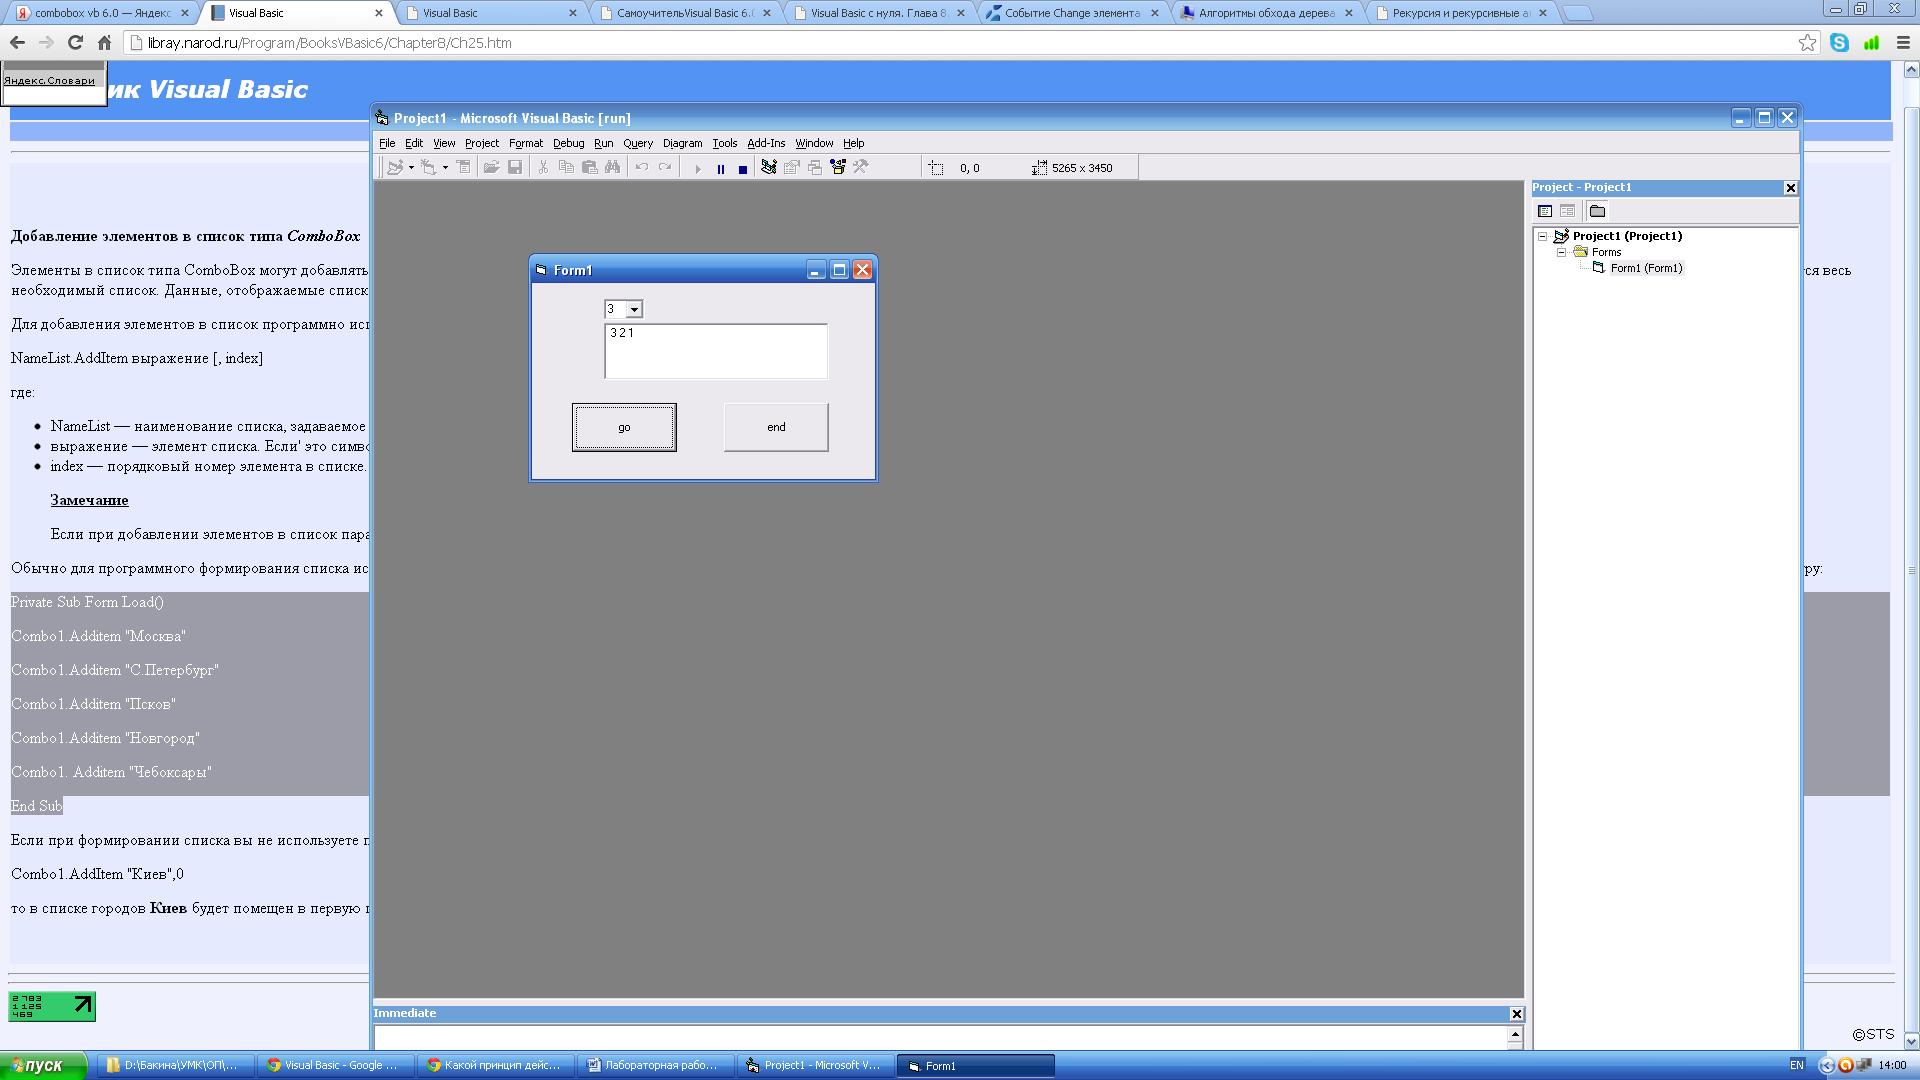The width and height of the screenshot is (1920, 1080).
Task: Click Find binoculars toolbar icon
Action: [x=612, y=167]
